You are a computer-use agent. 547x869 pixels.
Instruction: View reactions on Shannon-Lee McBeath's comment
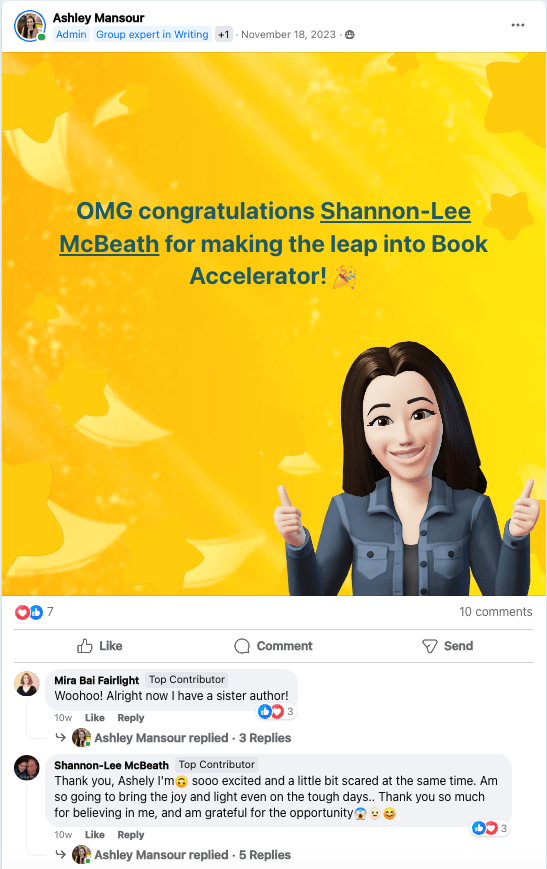pos(490,828)
